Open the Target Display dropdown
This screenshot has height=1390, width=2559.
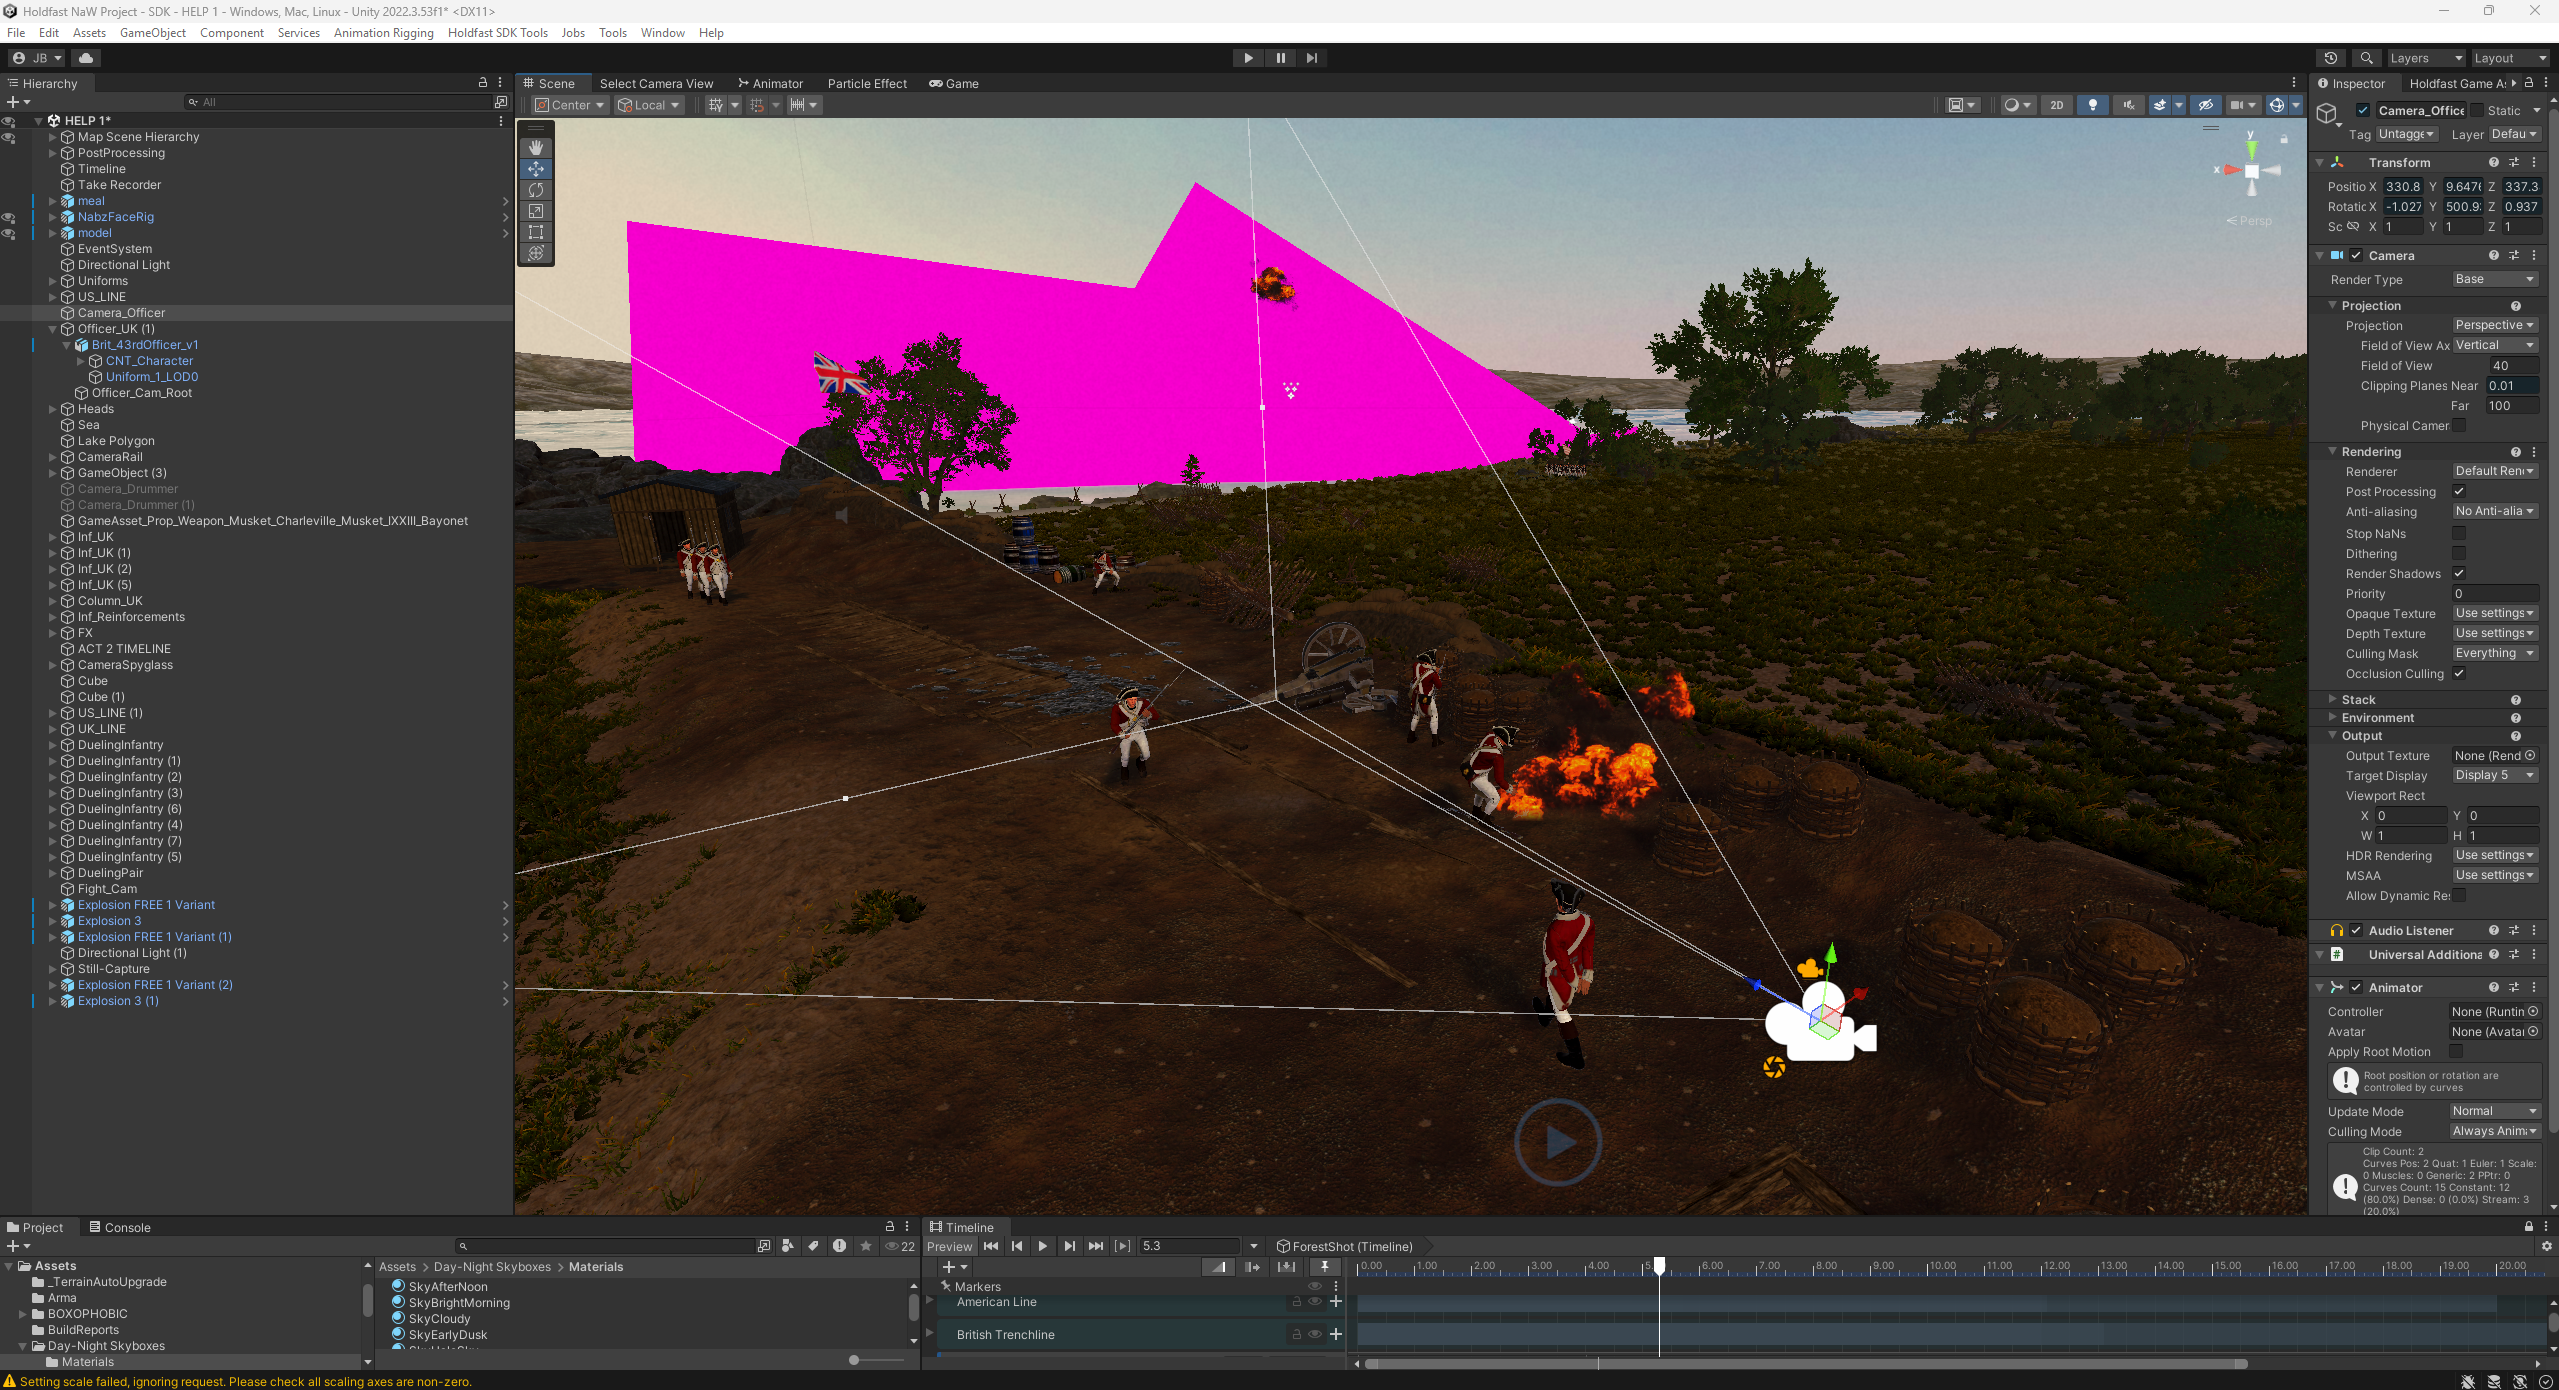point(2494,775)
